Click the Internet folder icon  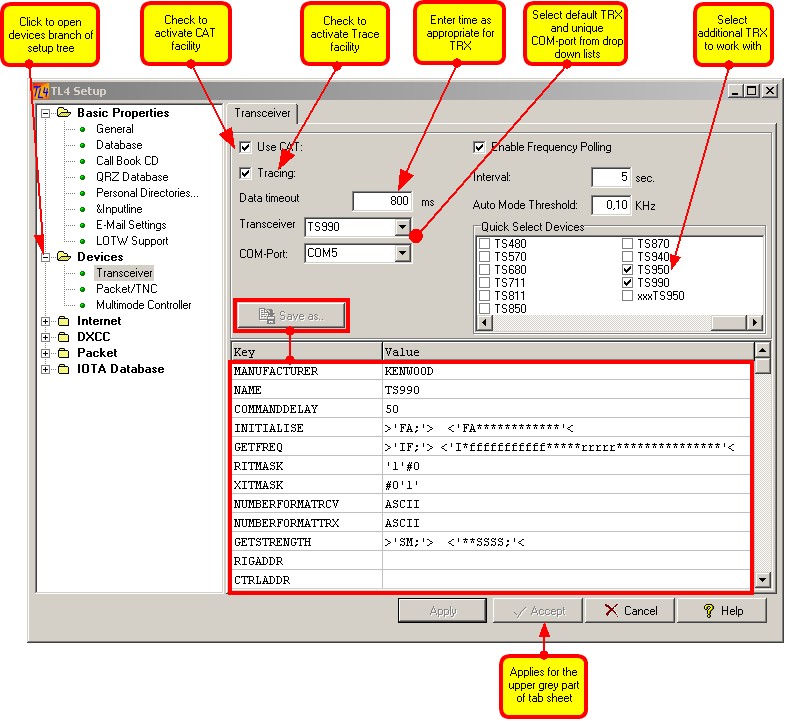click(x=63, y=321)
